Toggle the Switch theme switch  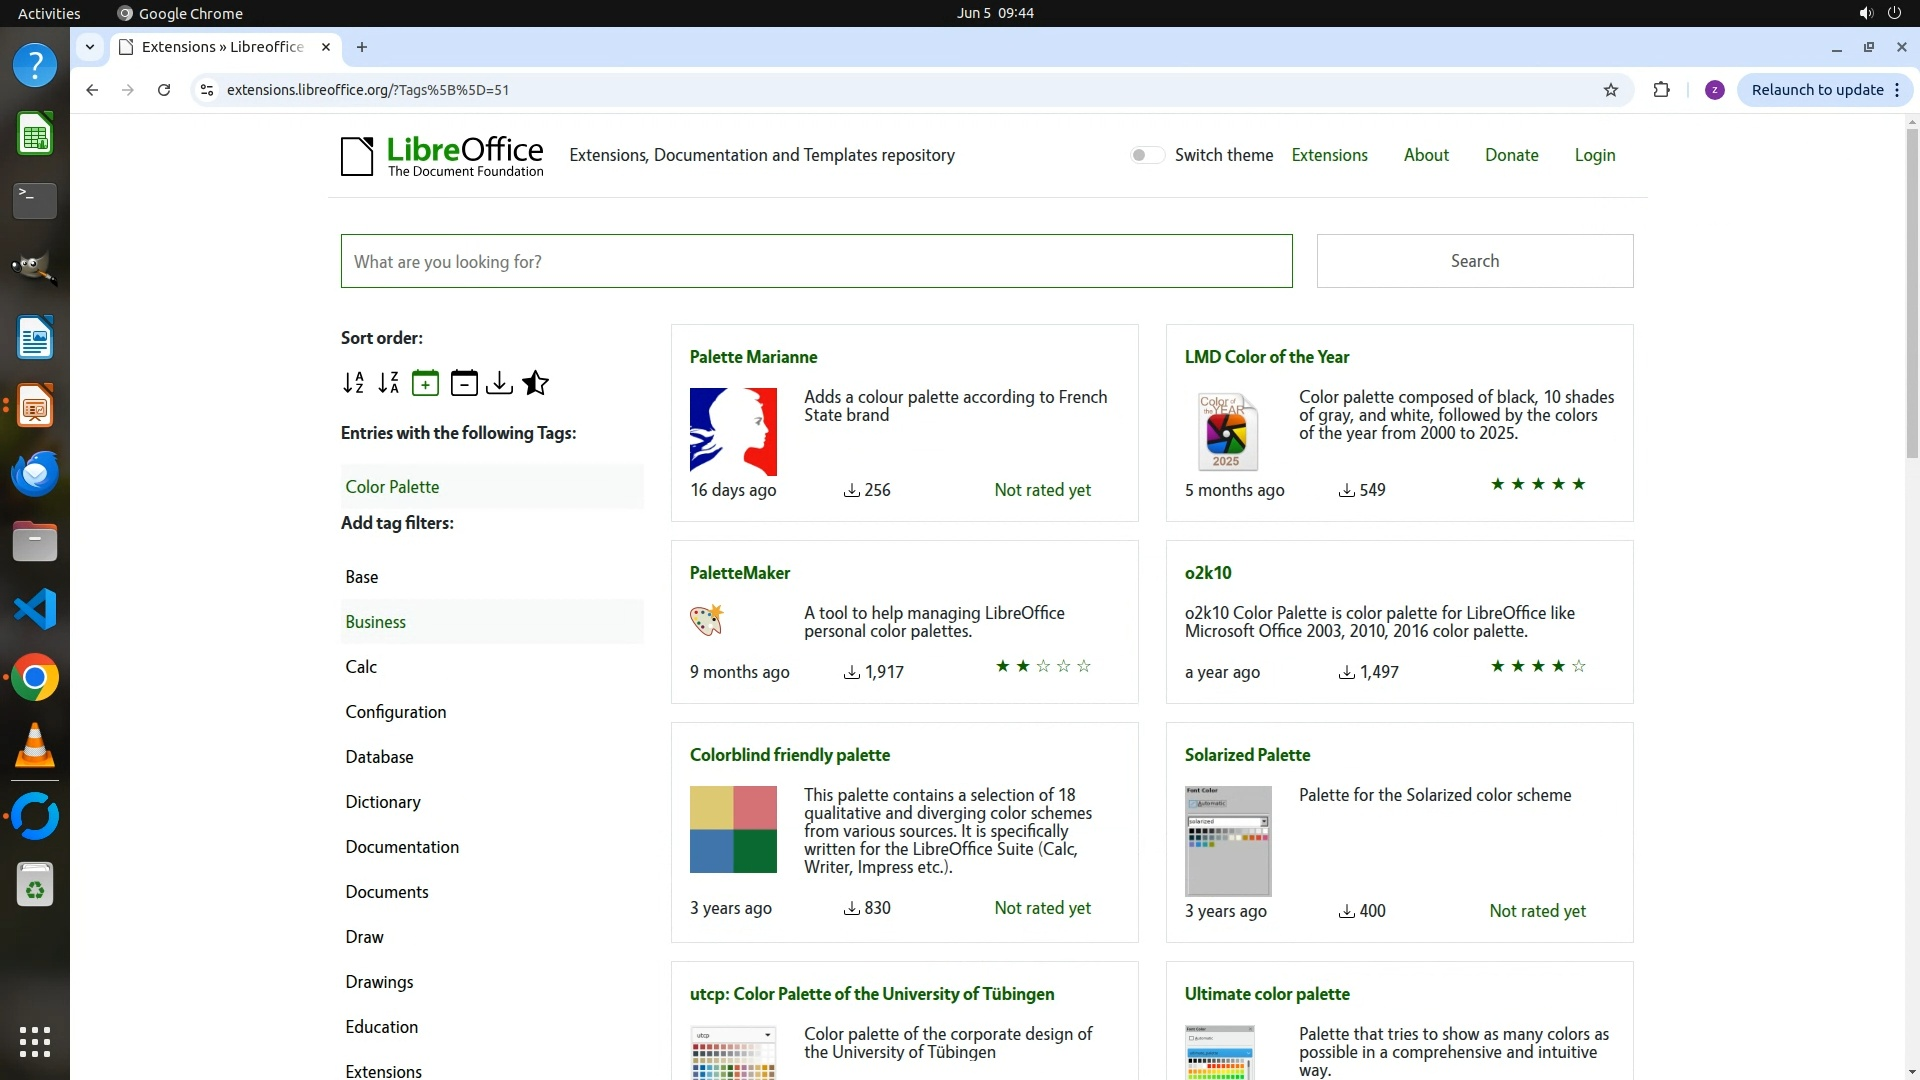[x=1147, y=155]
